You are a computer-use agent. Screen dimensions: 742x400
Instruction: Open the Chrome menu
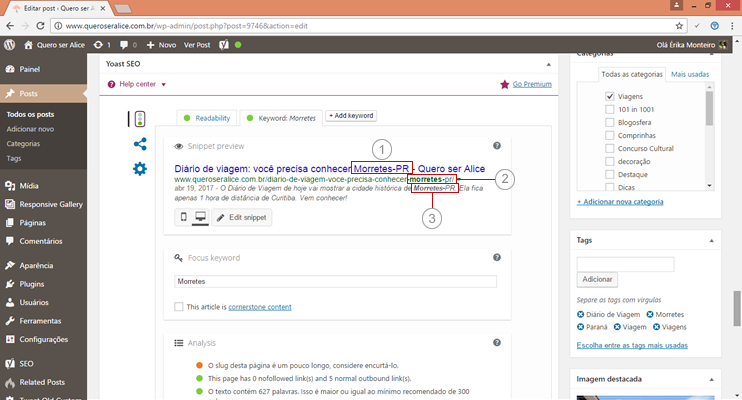(732, 26)
